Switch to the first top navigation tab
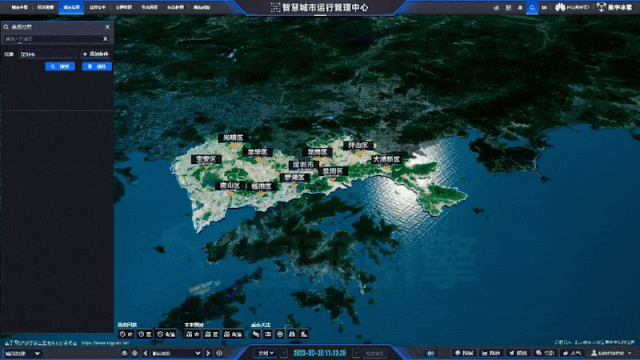Viewport: 640px width, 360px height. pyautogui.click(x=19, y=7)
